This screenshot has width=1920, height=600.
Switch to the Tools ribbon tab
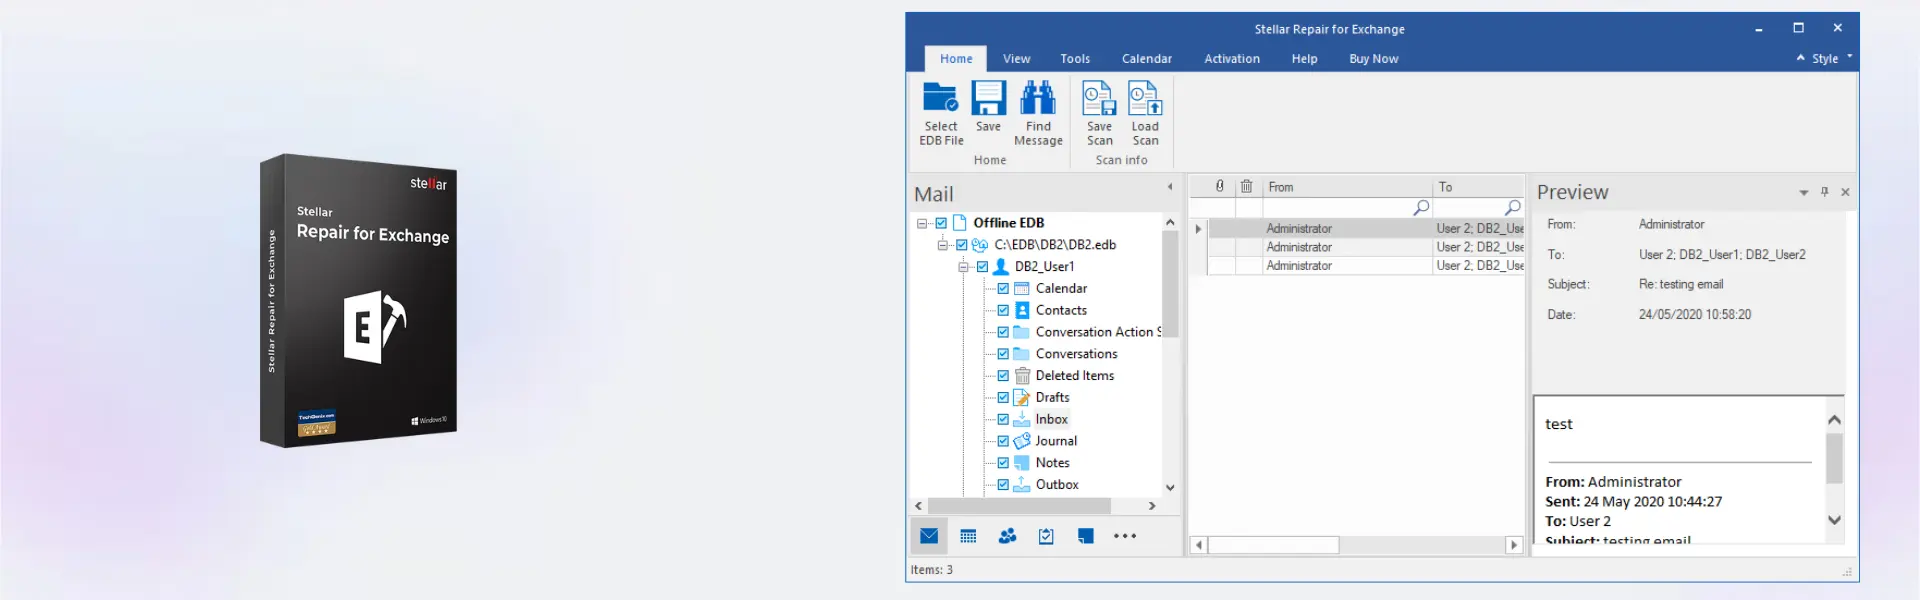(x=1075, y=59)
